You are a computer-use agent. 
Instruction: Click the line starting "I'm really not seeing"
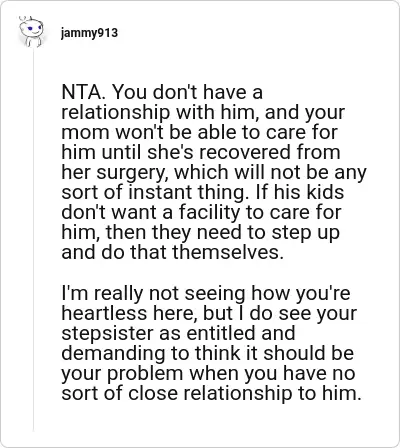(x=206, y=293)
